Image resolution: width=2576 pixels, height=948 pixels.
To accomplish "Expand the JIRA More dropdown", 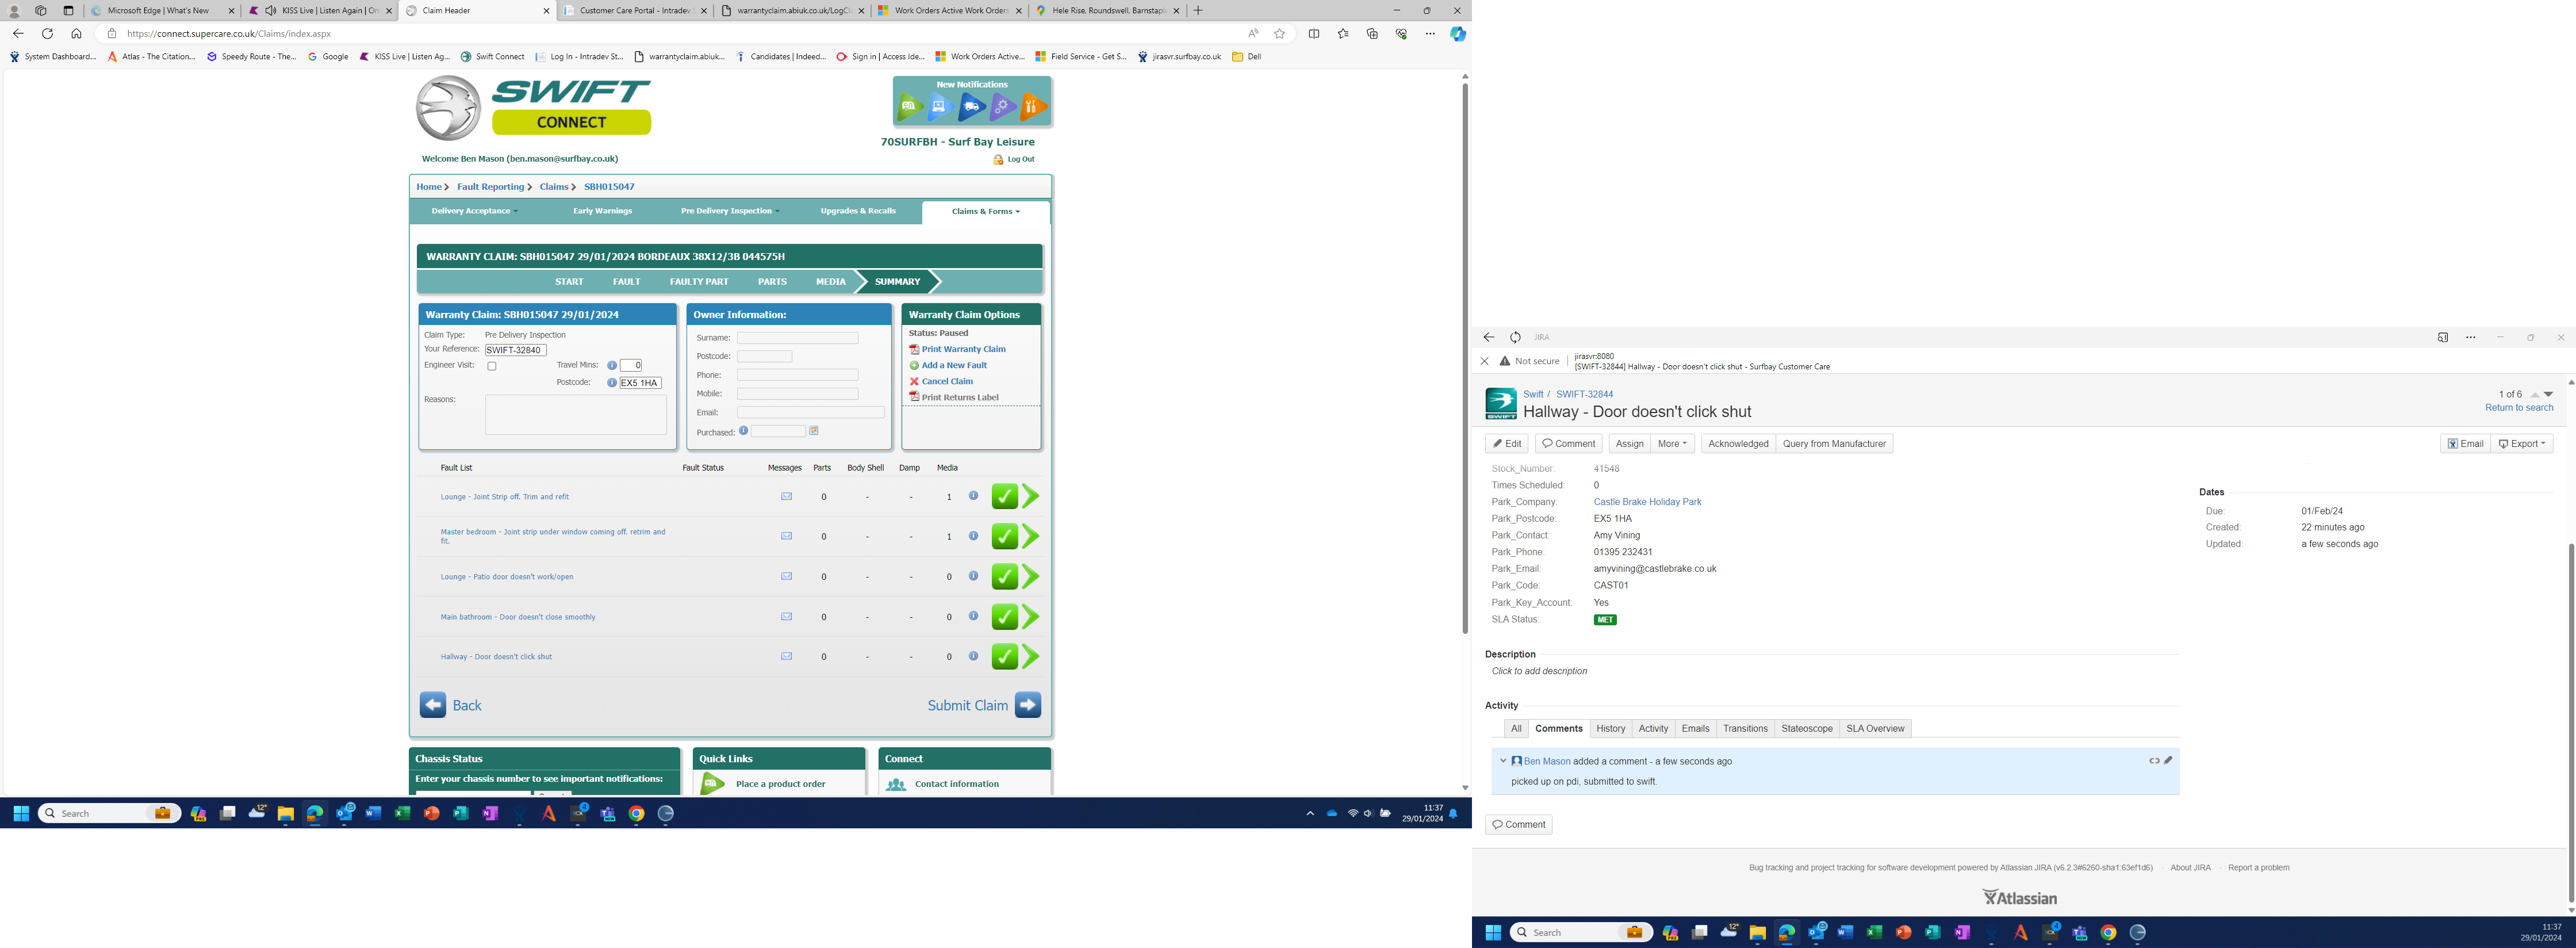I will point(1672,444).
